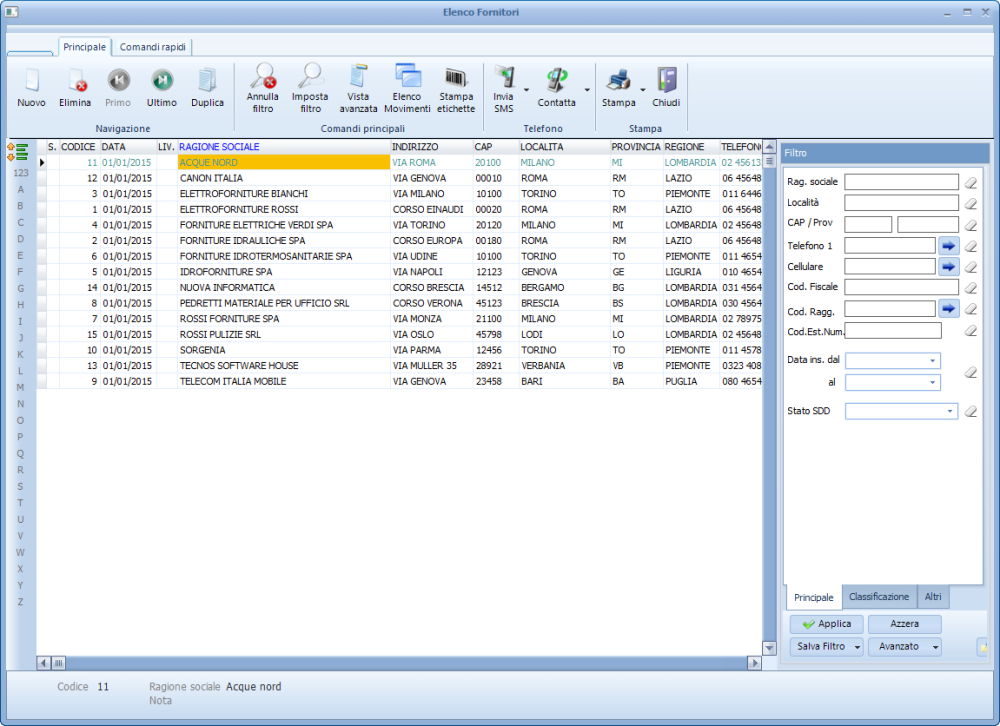Viewport: 1000px width, 726px height.
Task: Expand the Invia SMS dropdown arrow
Action: tap(526, 90)
